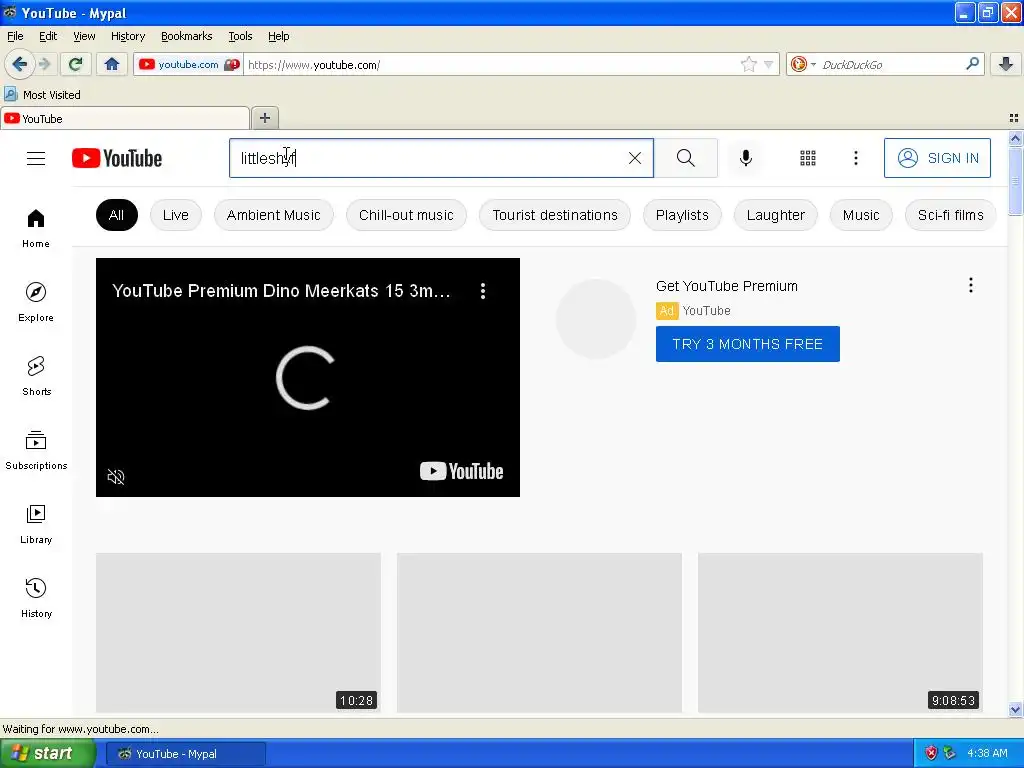Select the Tourist destinations chip
Viewport: 1024px width, 768px height.
pyautogui.click(x=555, y=215)
